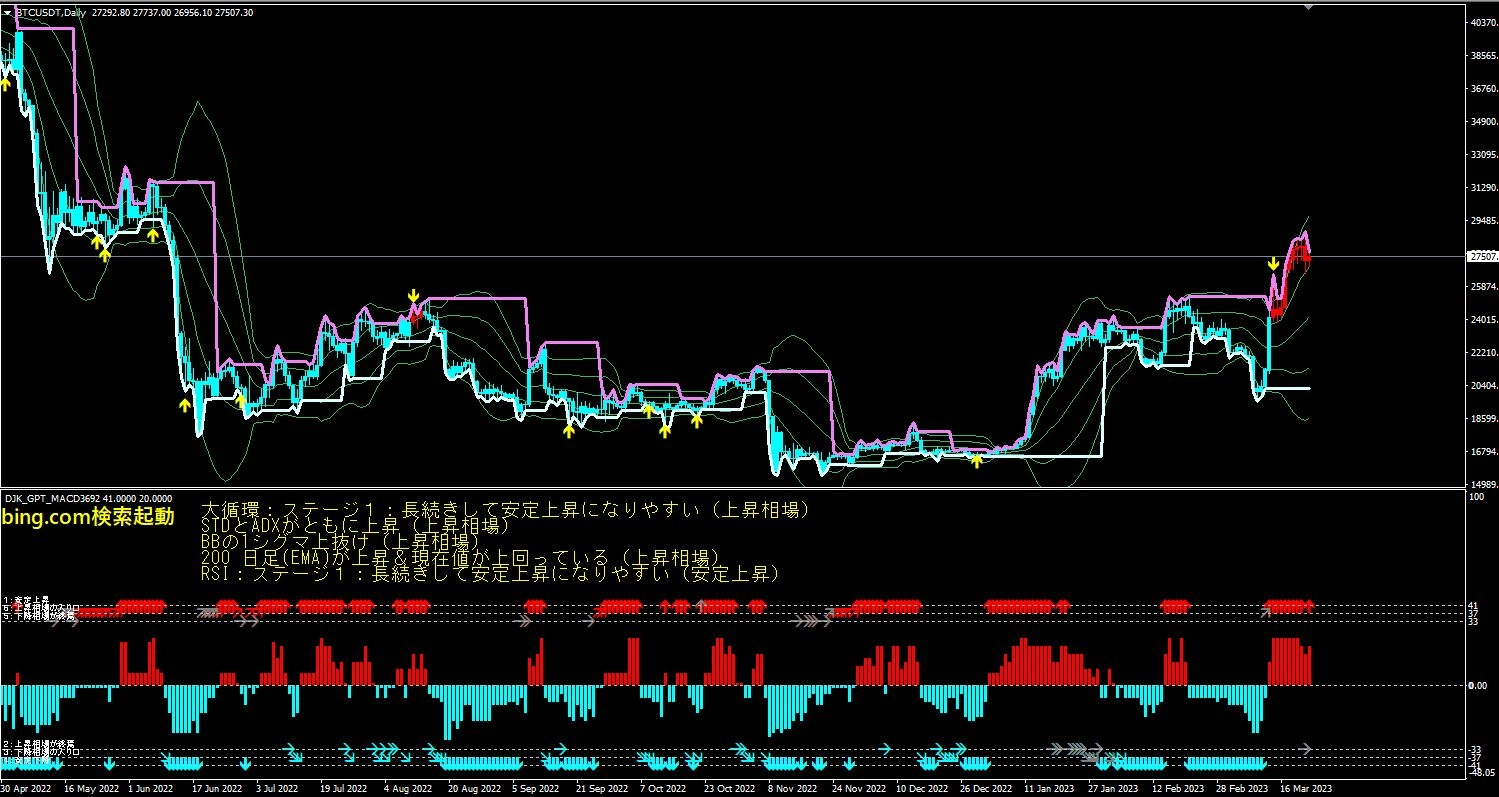Click the 28 Feb 2023 date label
This screenshot has width=1499, height=797.
point(1241,788)
